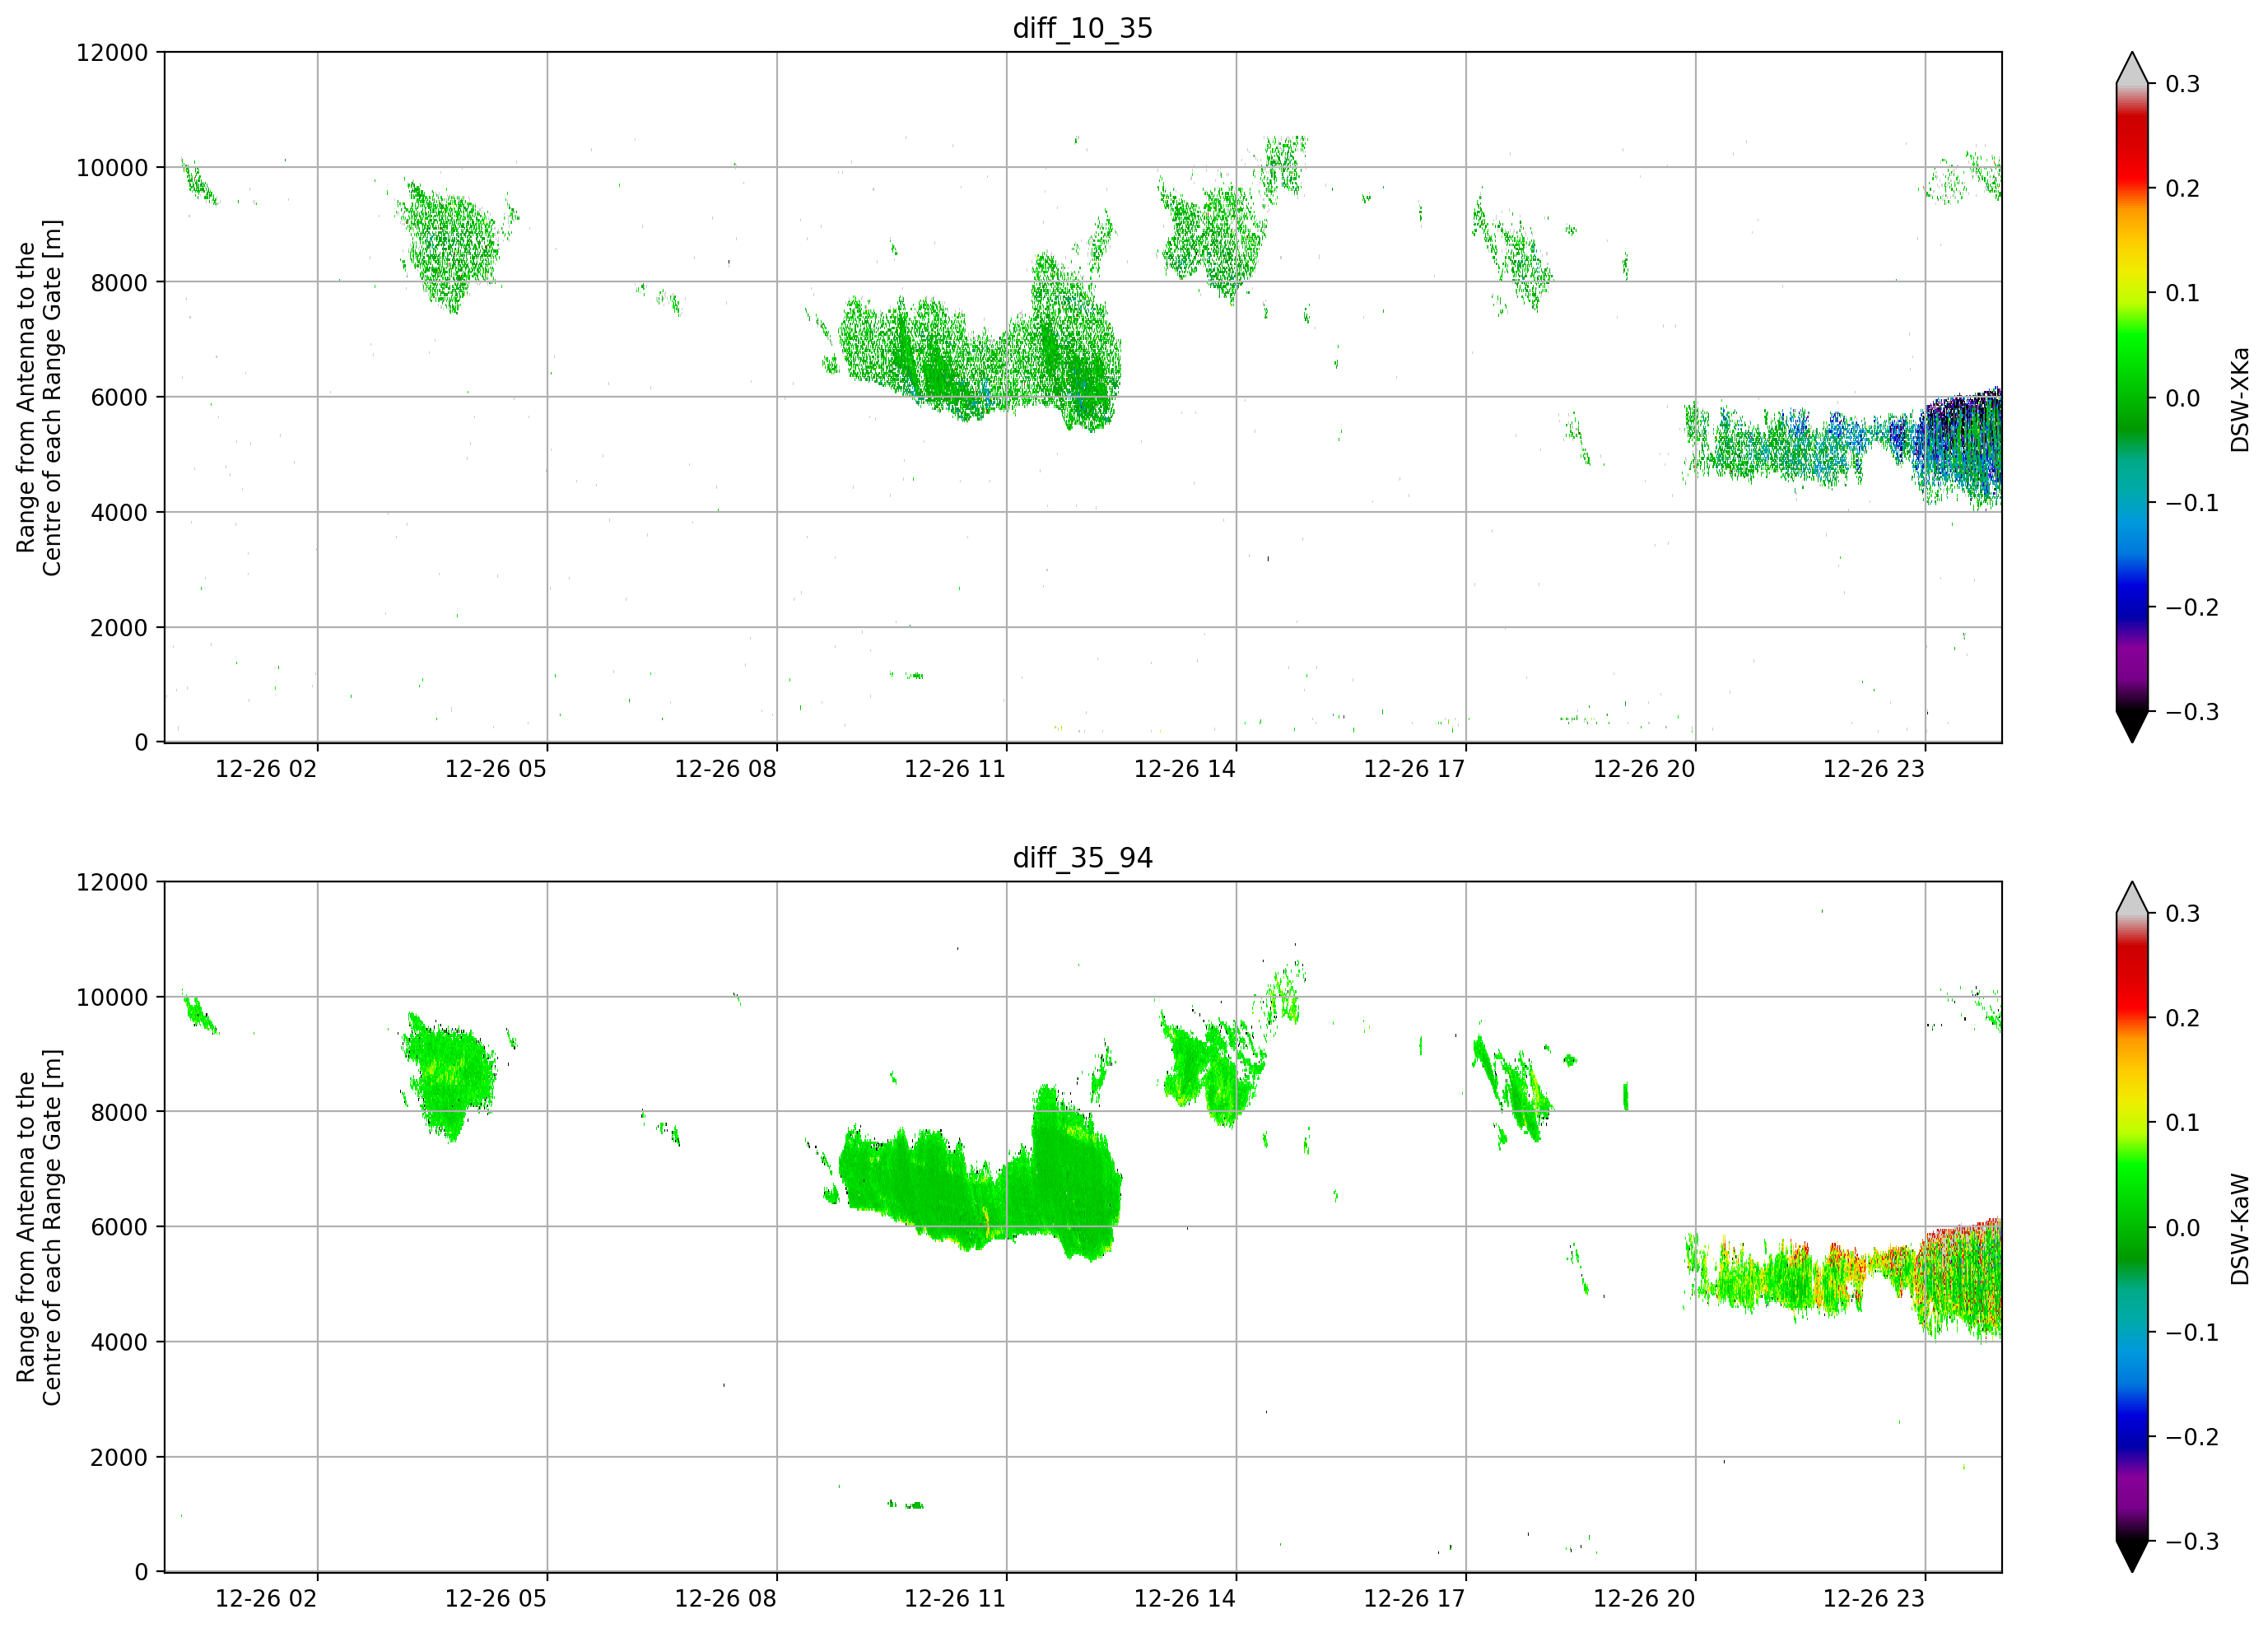Select the DSW-KaW colorbar label
The height and width of the screenshot is (1628, 2268).
[x=2240, y=1229]
